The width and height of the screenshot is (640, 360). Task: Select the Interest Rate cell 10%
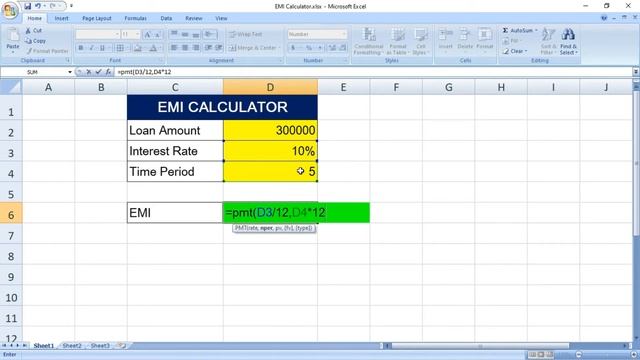(270, 151)
